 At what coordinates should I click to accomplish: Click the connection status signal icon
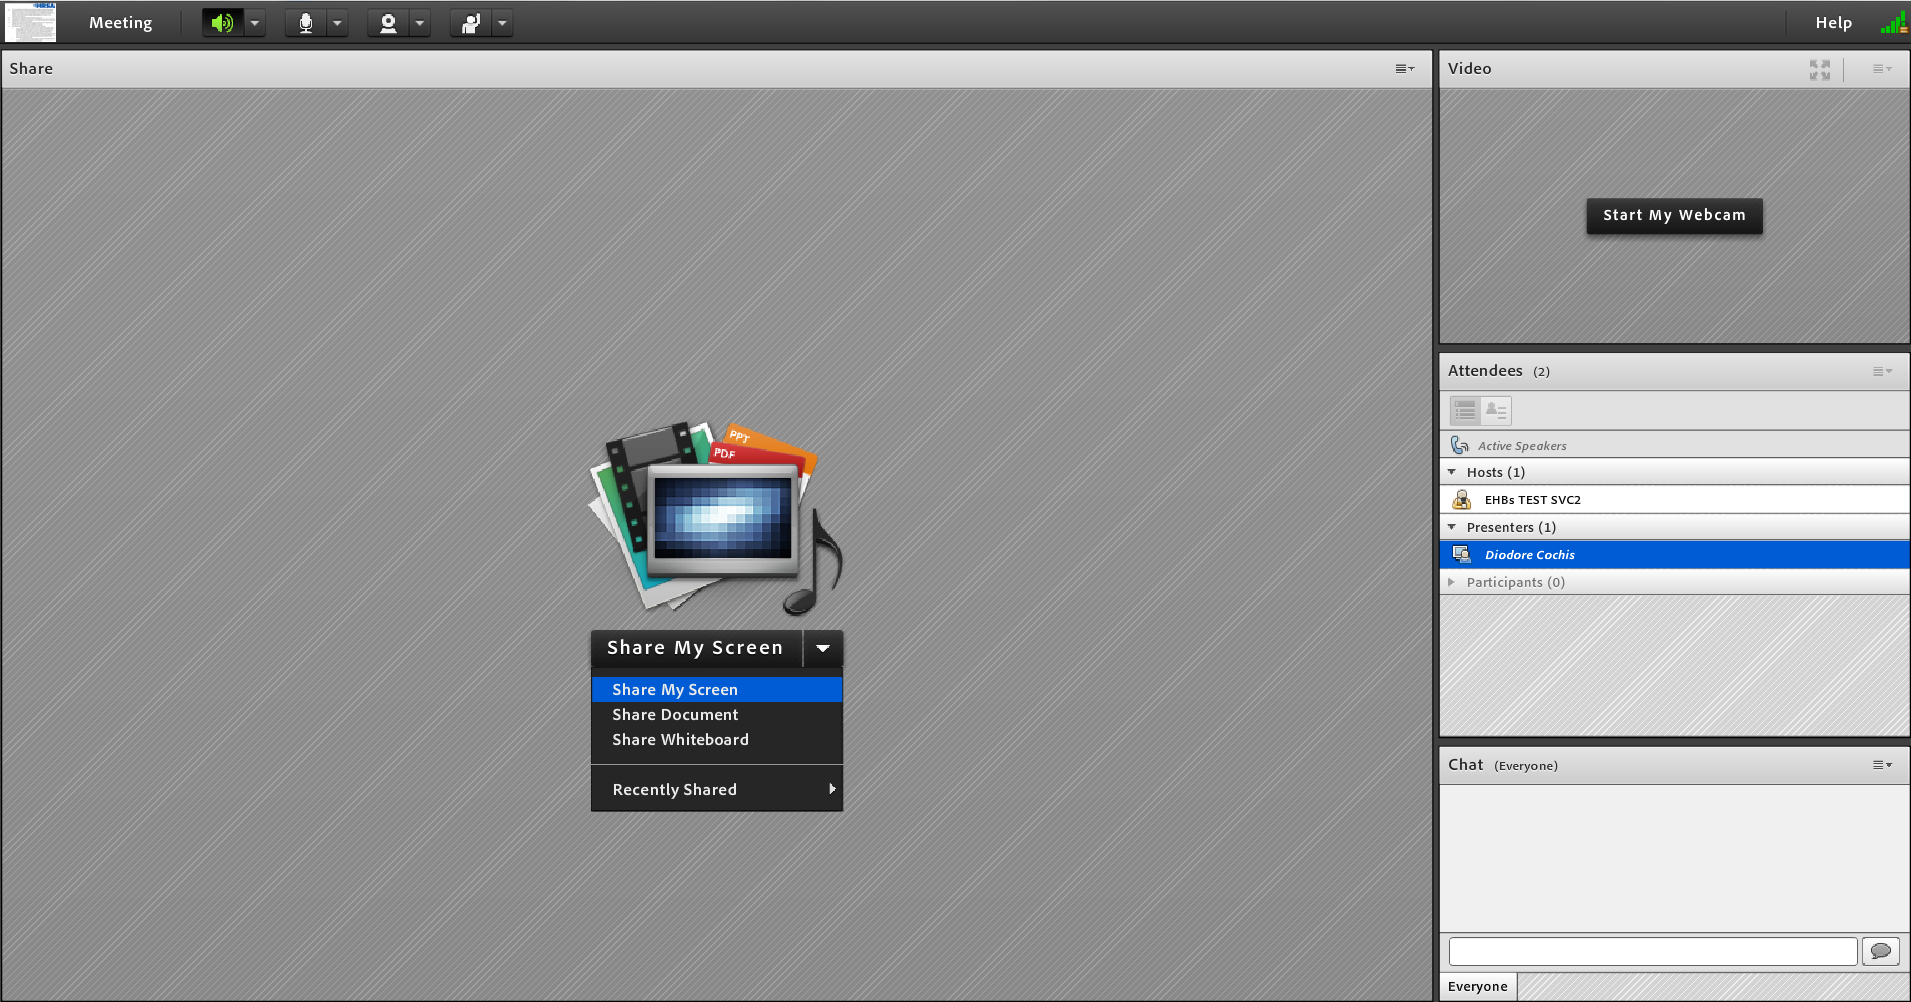(x=1893, y=22)
